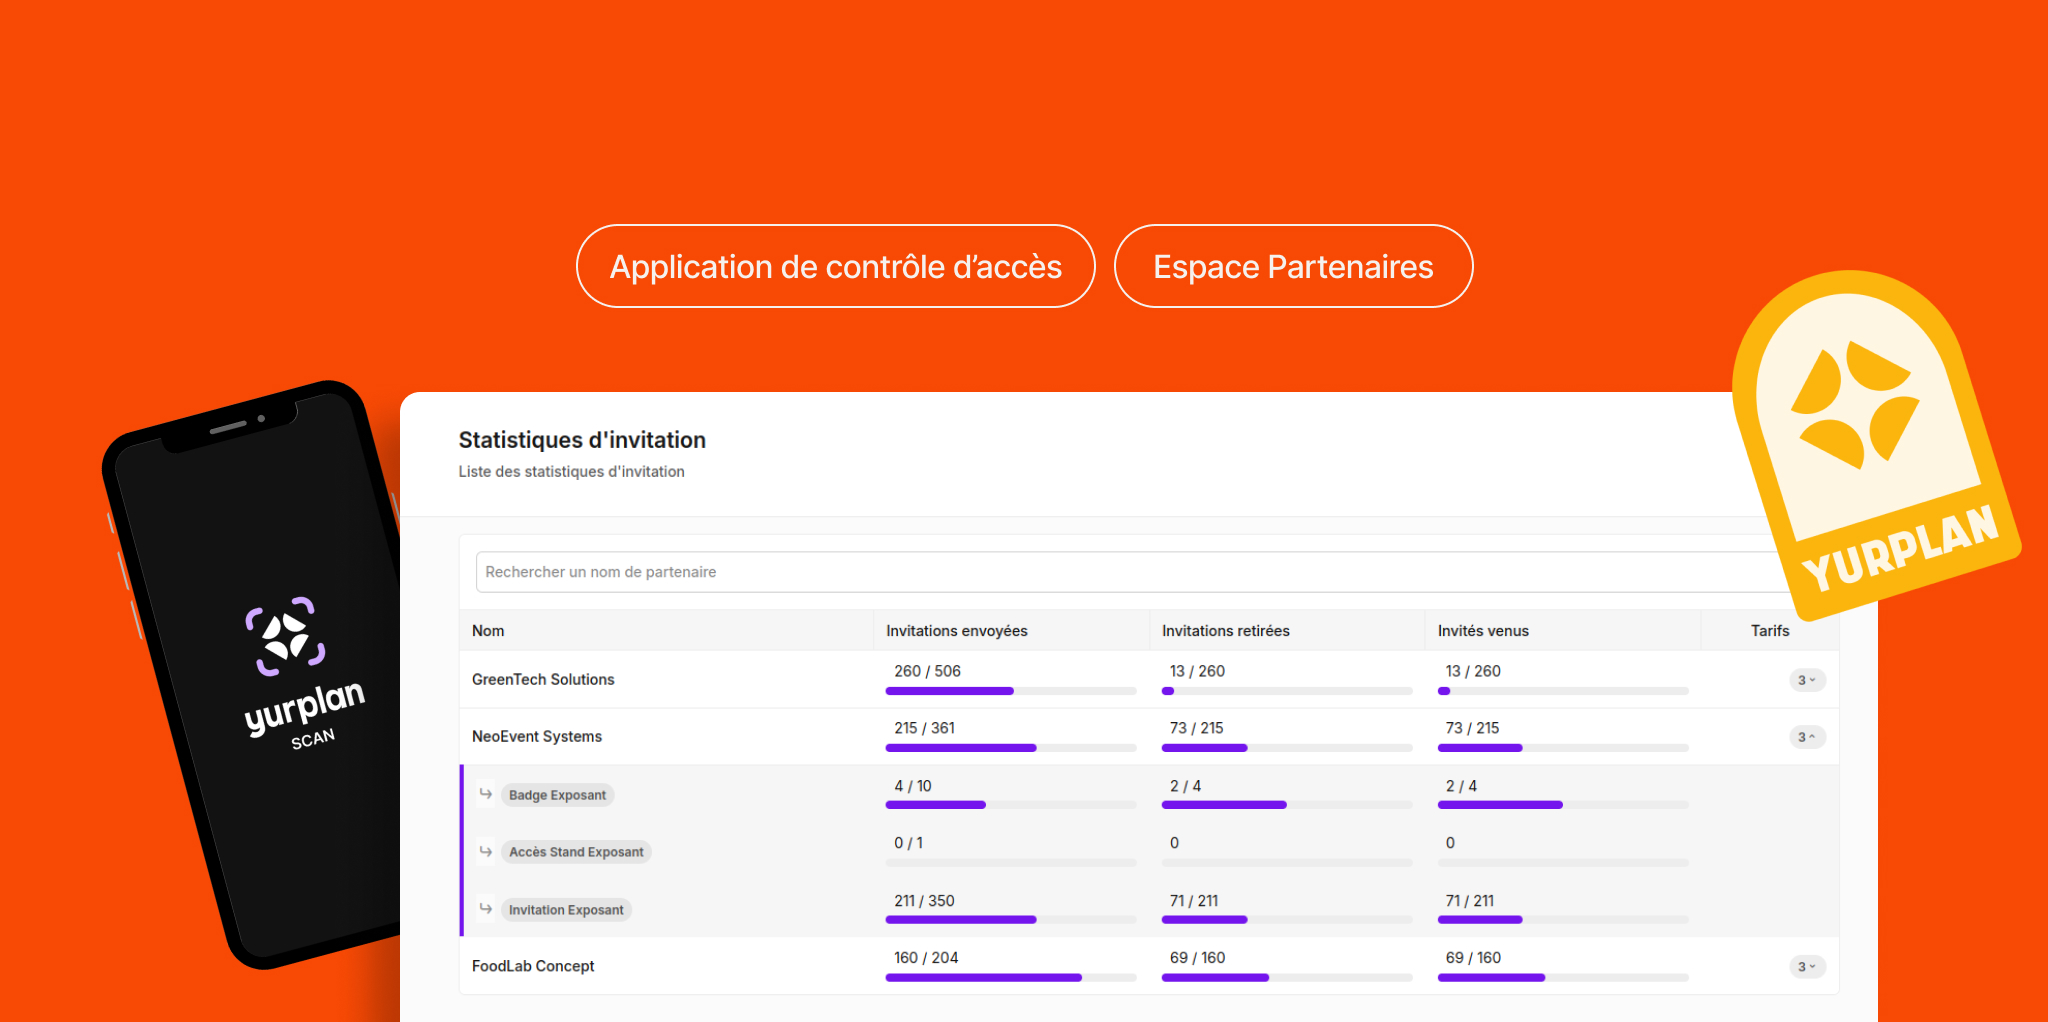
Task: Click the 260 / 506 progress bar
Action: [x=1011, y=691]
